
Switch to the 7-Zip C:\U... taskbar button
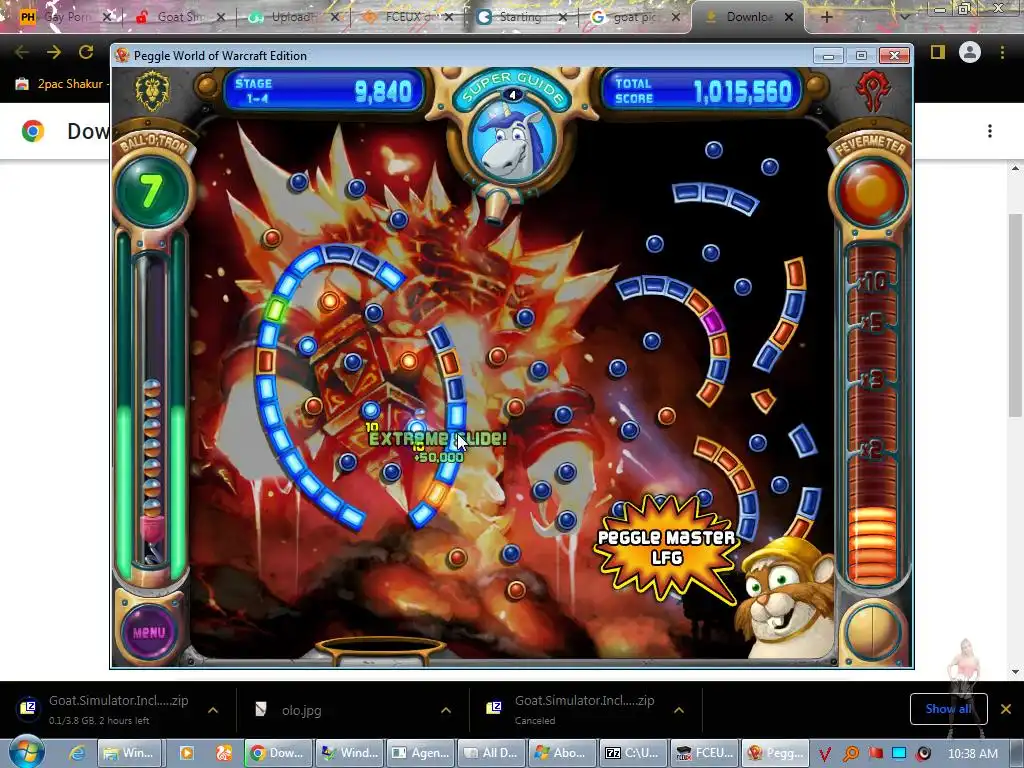click(633, 753)
